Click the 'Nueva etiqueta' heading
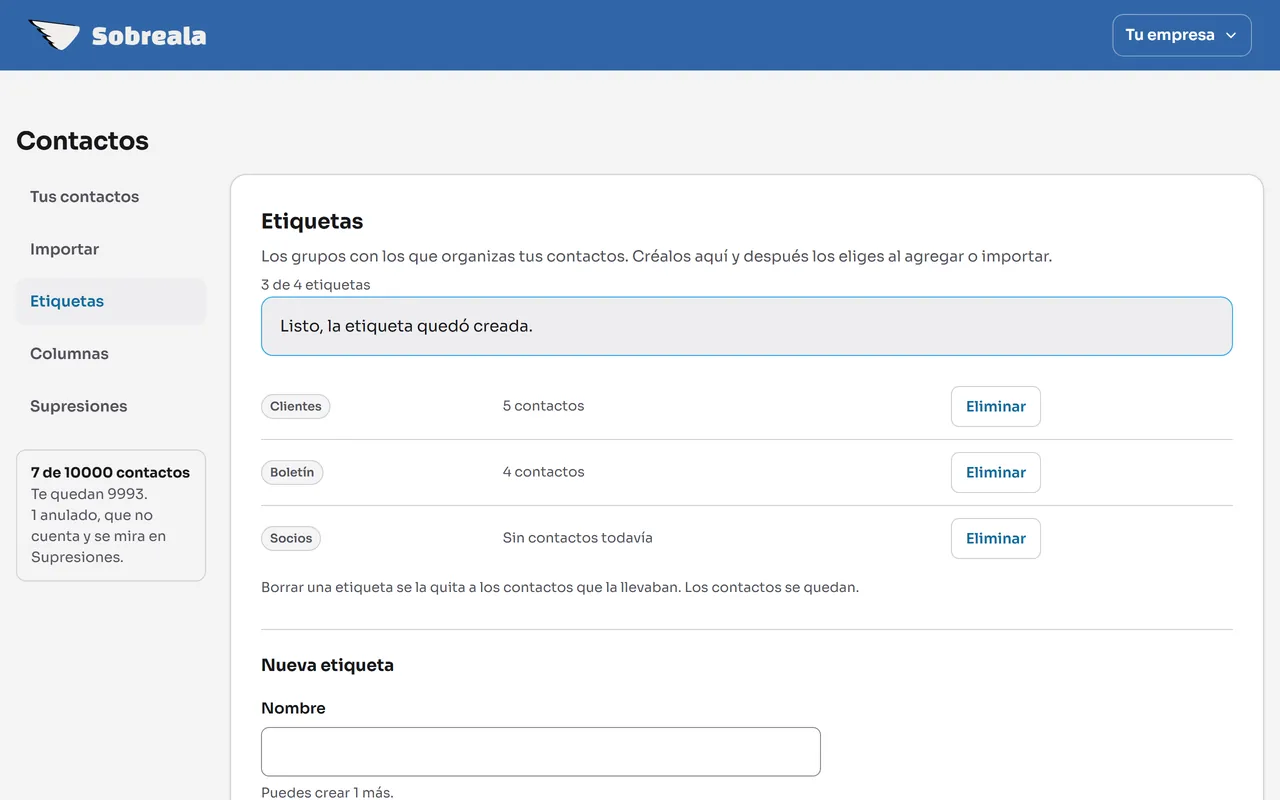 (x=327, y=665)
